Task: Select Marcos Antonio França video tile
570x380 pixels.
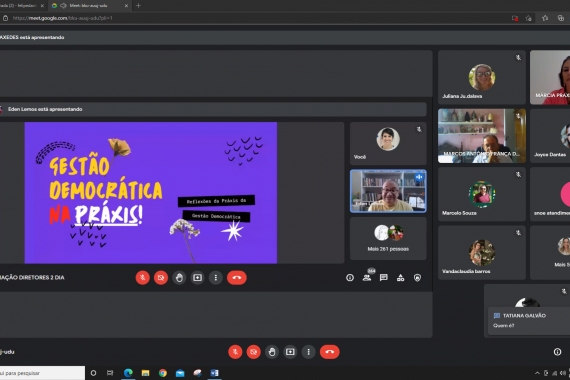Action: [482, 136]
